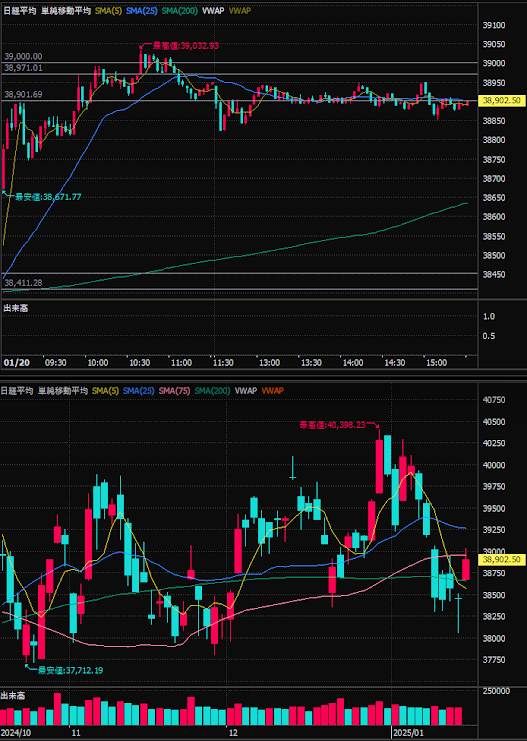Click the 38,971.01 horizontal line label
The width and height of the screenshot is (527, 741).
tap(23, 68)
